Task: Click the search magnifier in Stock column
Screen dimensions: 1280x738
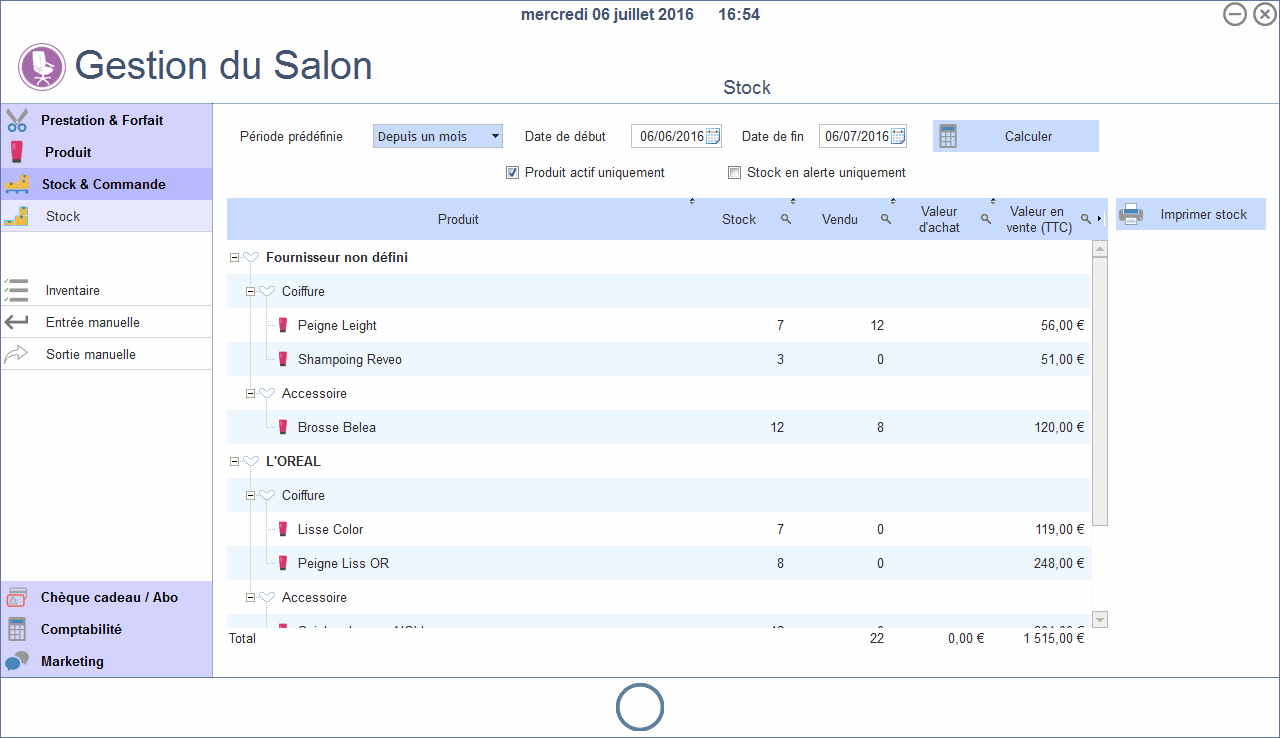Action: tap(786, 219)
